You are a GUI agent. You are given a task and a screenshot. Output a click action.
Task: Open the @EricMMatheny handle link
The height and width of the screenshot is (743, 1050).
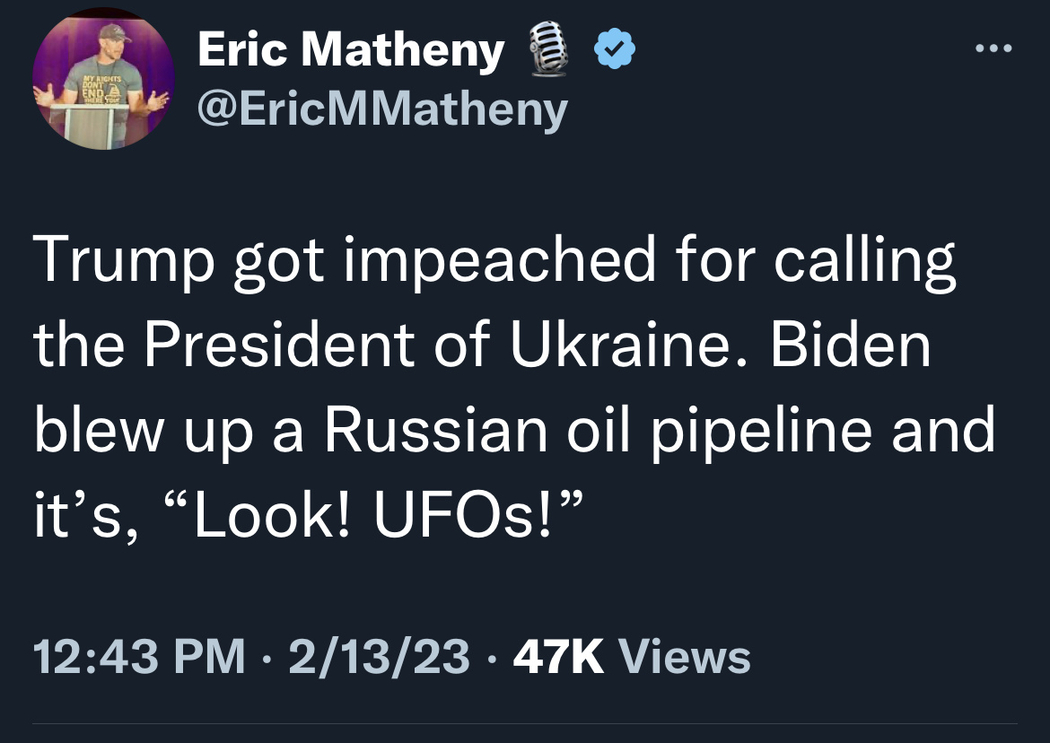(x=383, y=109)
